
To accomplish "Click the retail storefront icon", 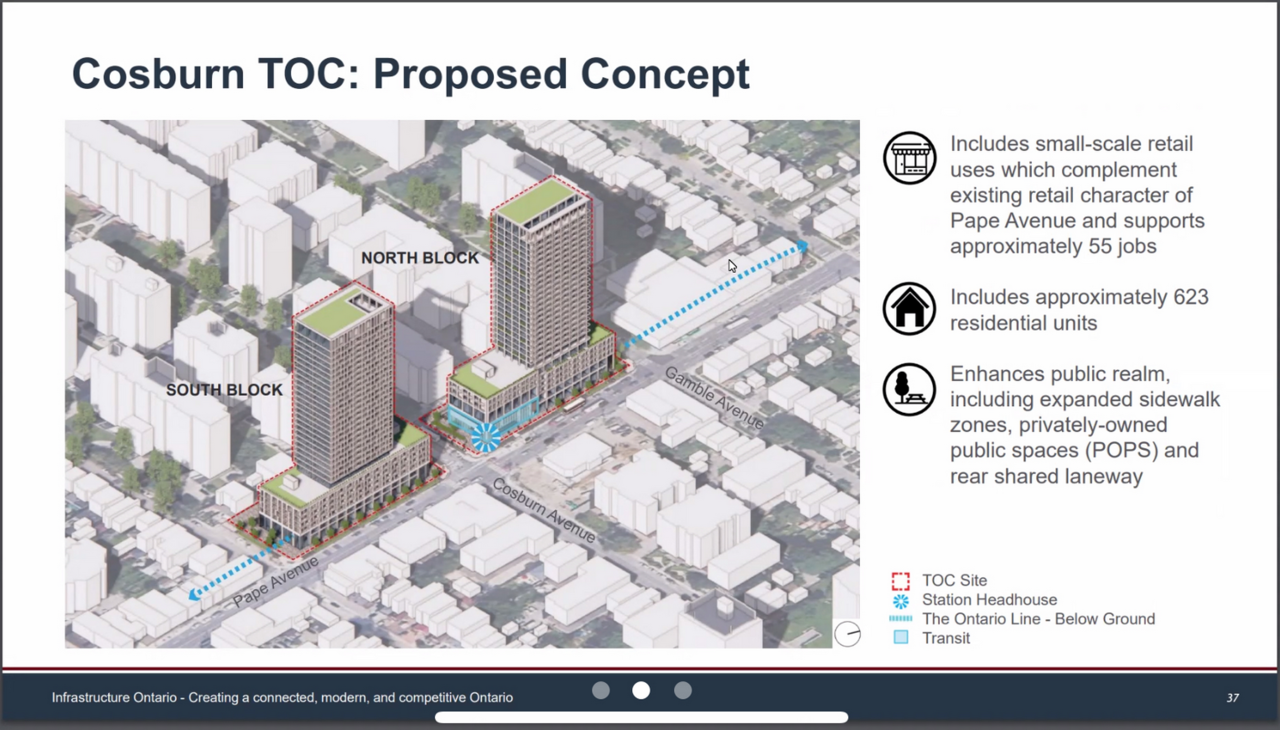I will [x=909, y=158].
